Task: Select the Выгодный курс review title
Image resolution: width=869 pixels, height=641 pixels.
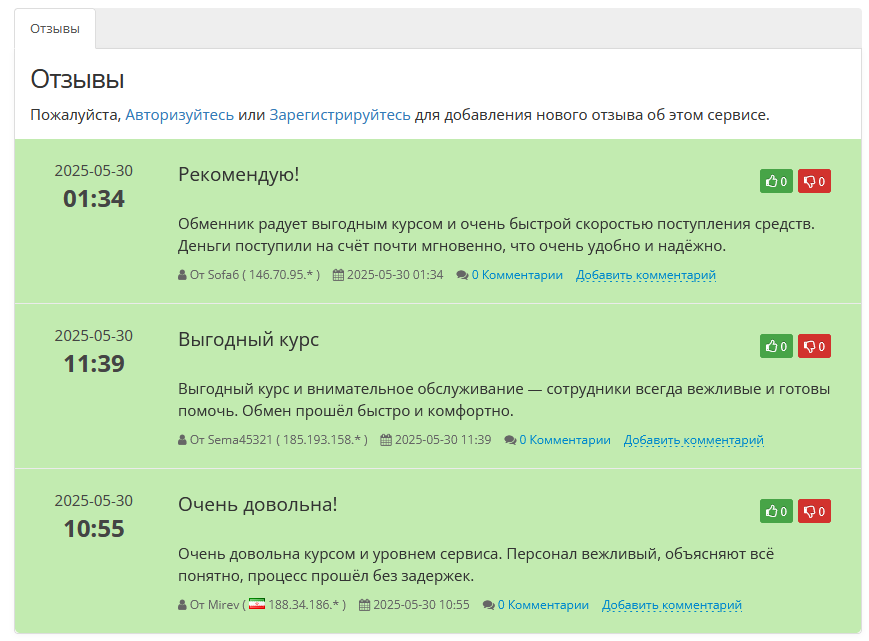Action: coord(248,340)
